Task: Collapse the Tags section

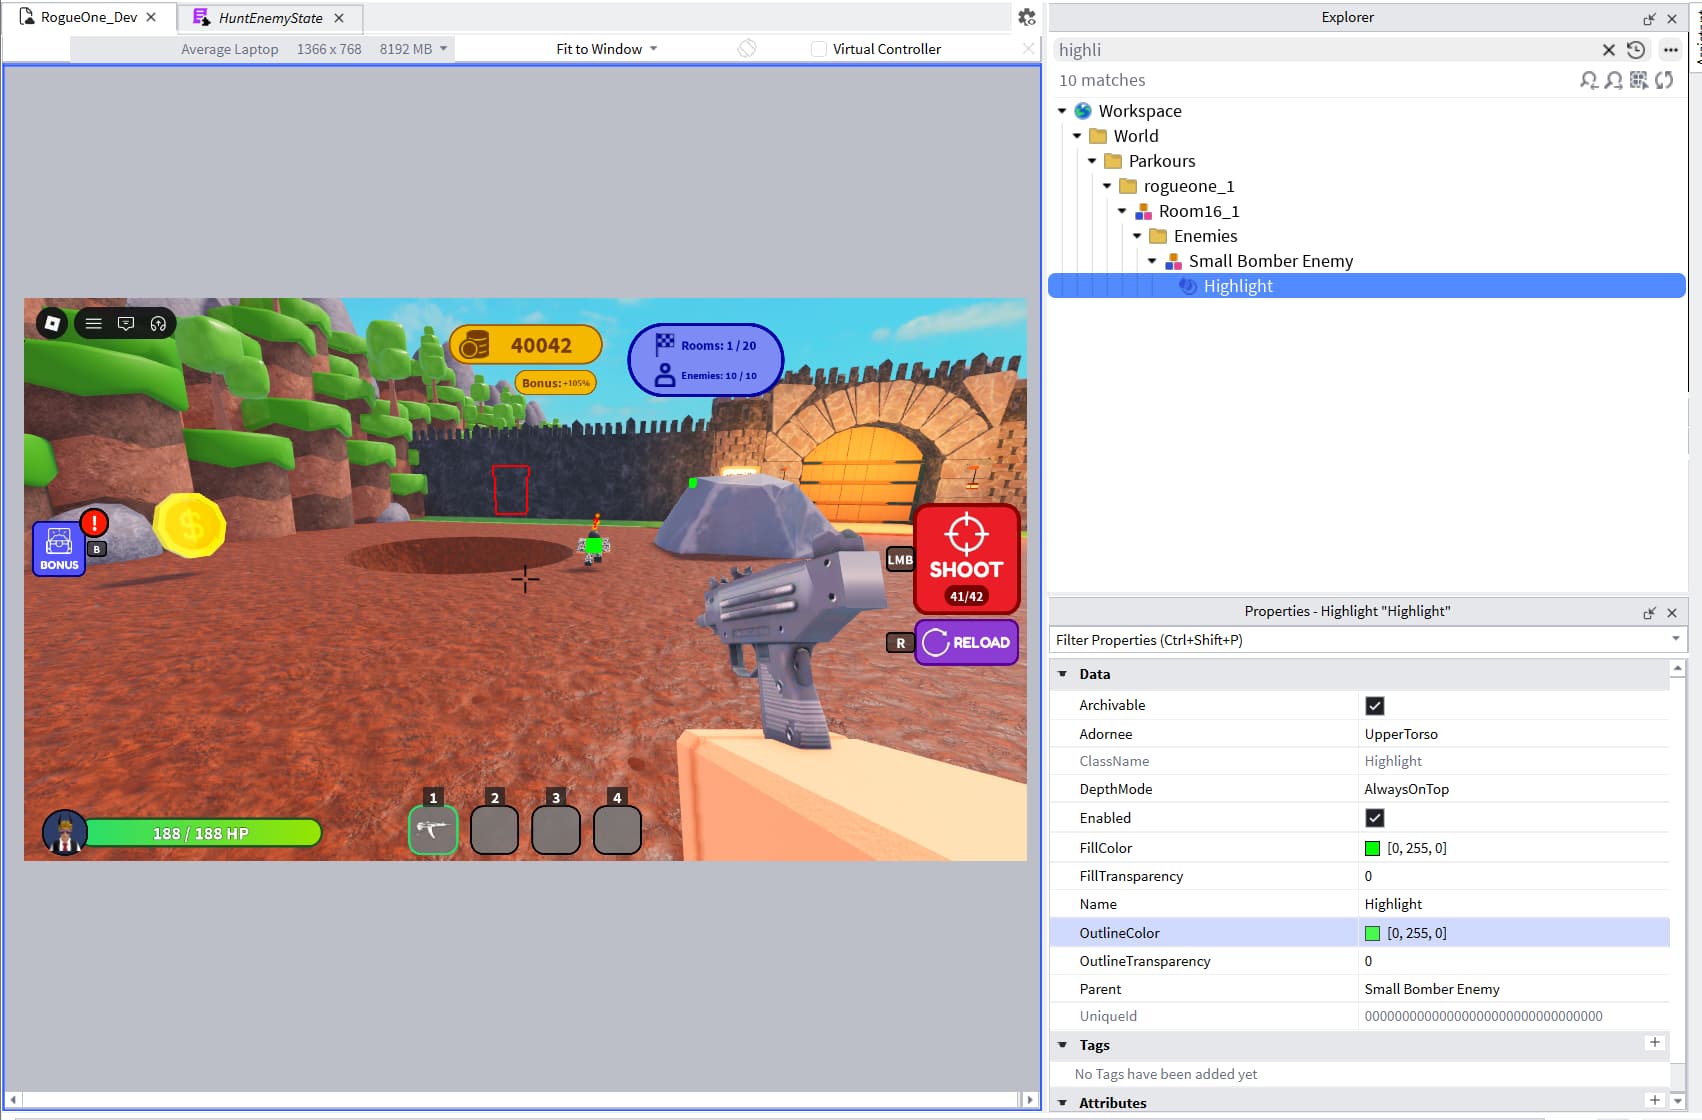Action: pyautogui.click(x=1063, y=1045)
